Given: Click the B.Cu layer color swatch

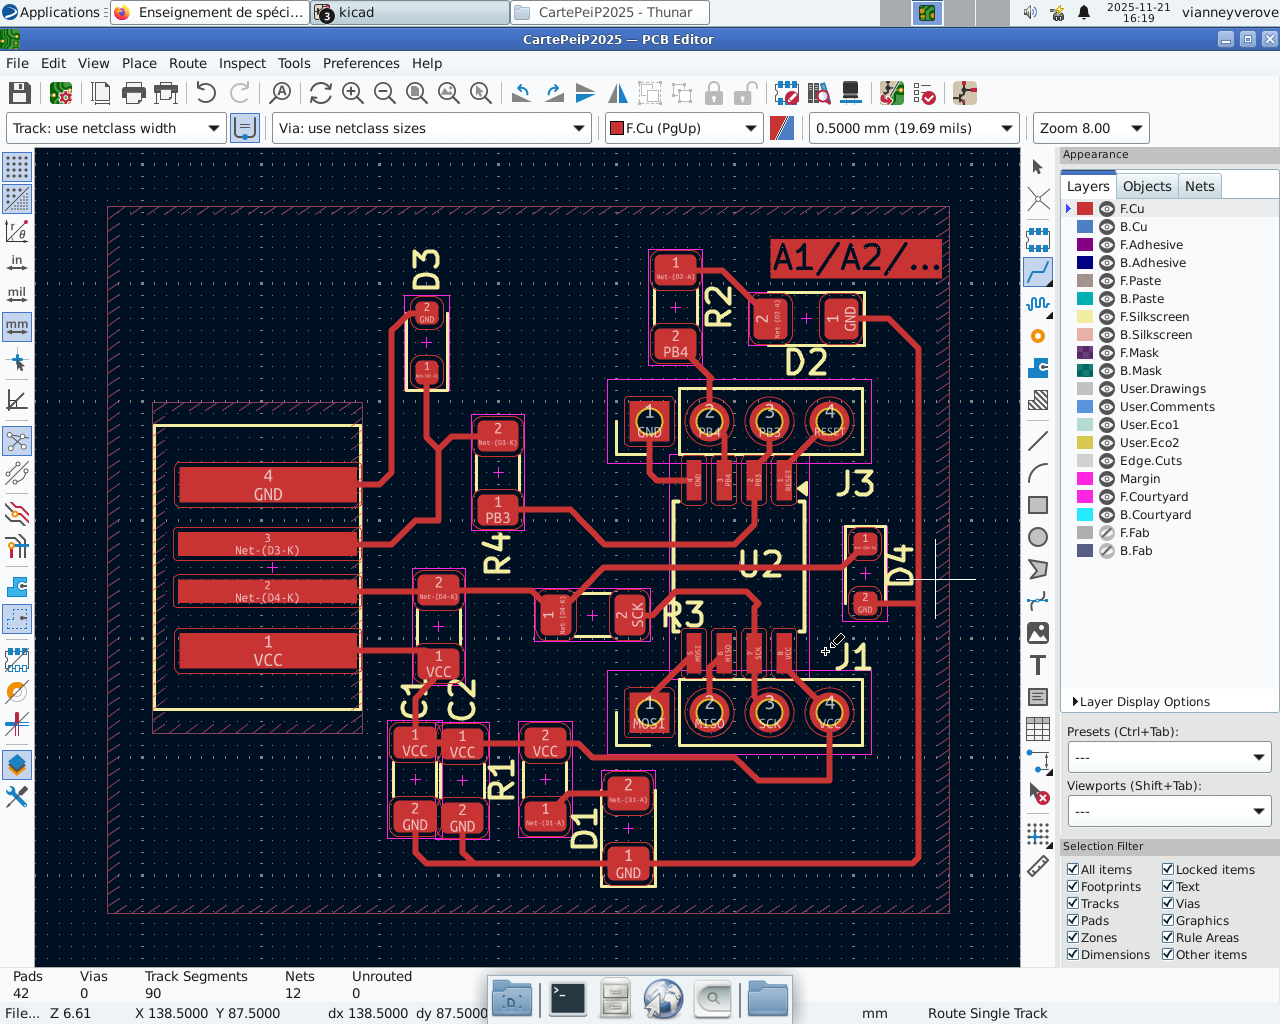Looking at the screenshot, I should coord(1085,227).
